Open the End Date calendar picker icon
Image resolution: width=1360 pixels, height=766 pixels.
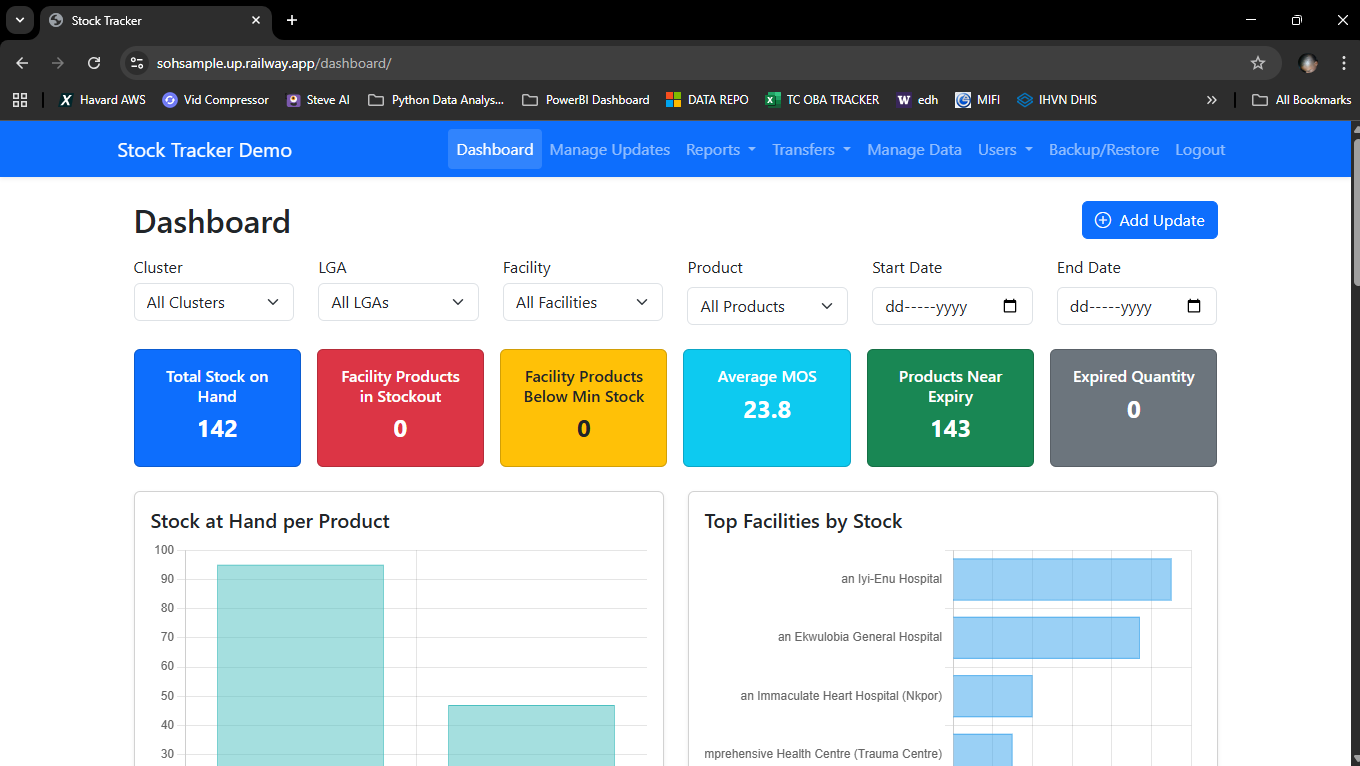pyautogui.click(x=1194, y=306)
